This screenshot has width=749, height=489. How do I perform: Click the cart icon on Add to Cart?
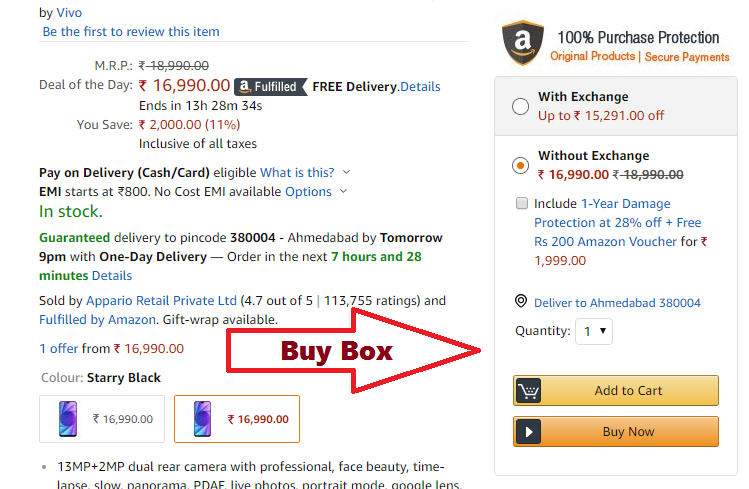(x=528, y=391)
